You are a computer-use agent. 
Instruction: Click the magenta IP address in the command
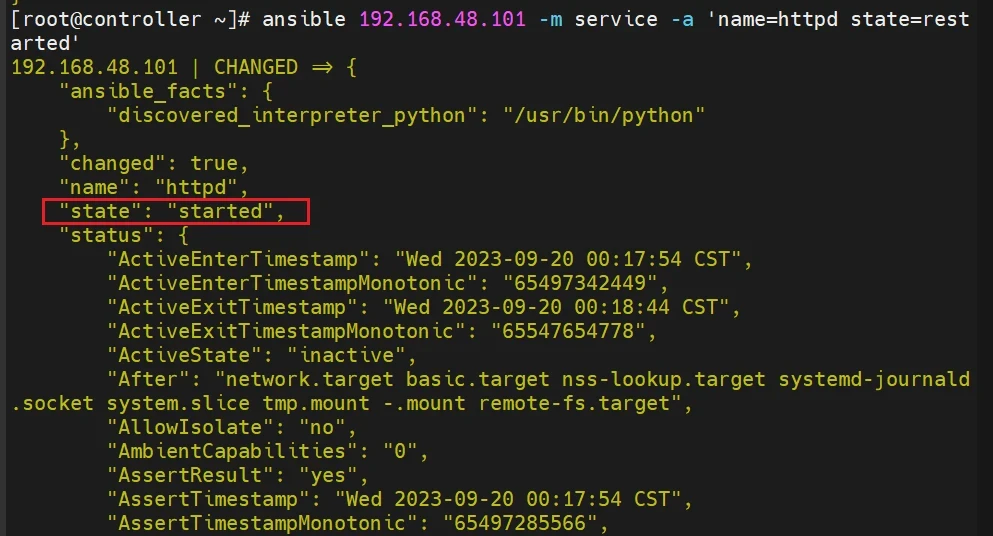[x=442, y=19]
